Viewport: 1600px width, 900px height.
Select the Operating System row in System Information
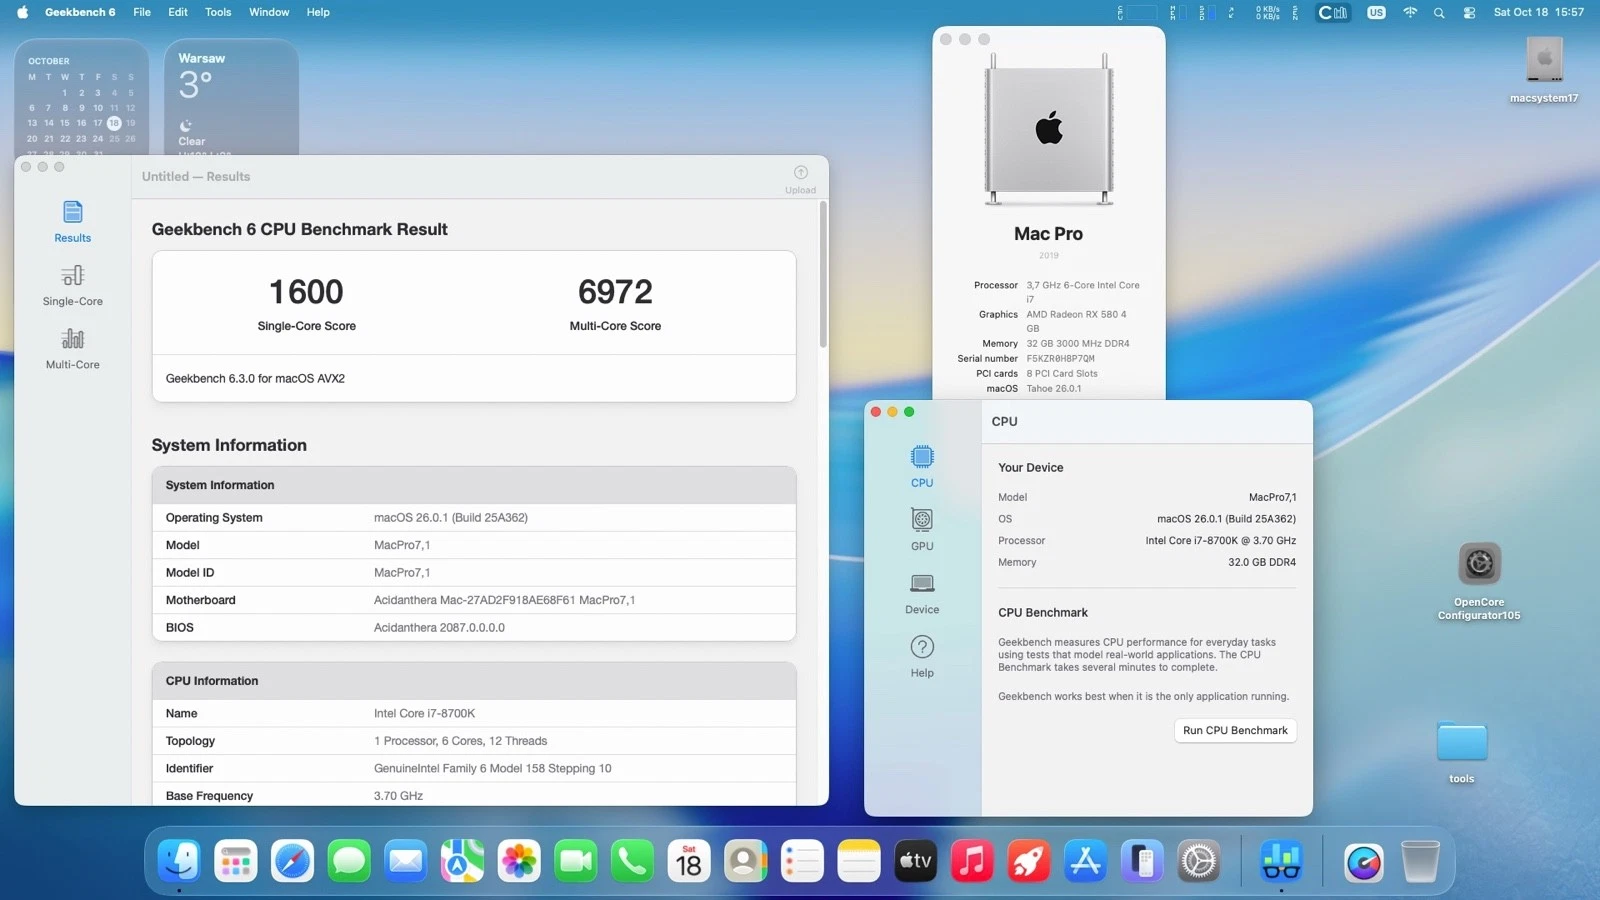[474, 517]
